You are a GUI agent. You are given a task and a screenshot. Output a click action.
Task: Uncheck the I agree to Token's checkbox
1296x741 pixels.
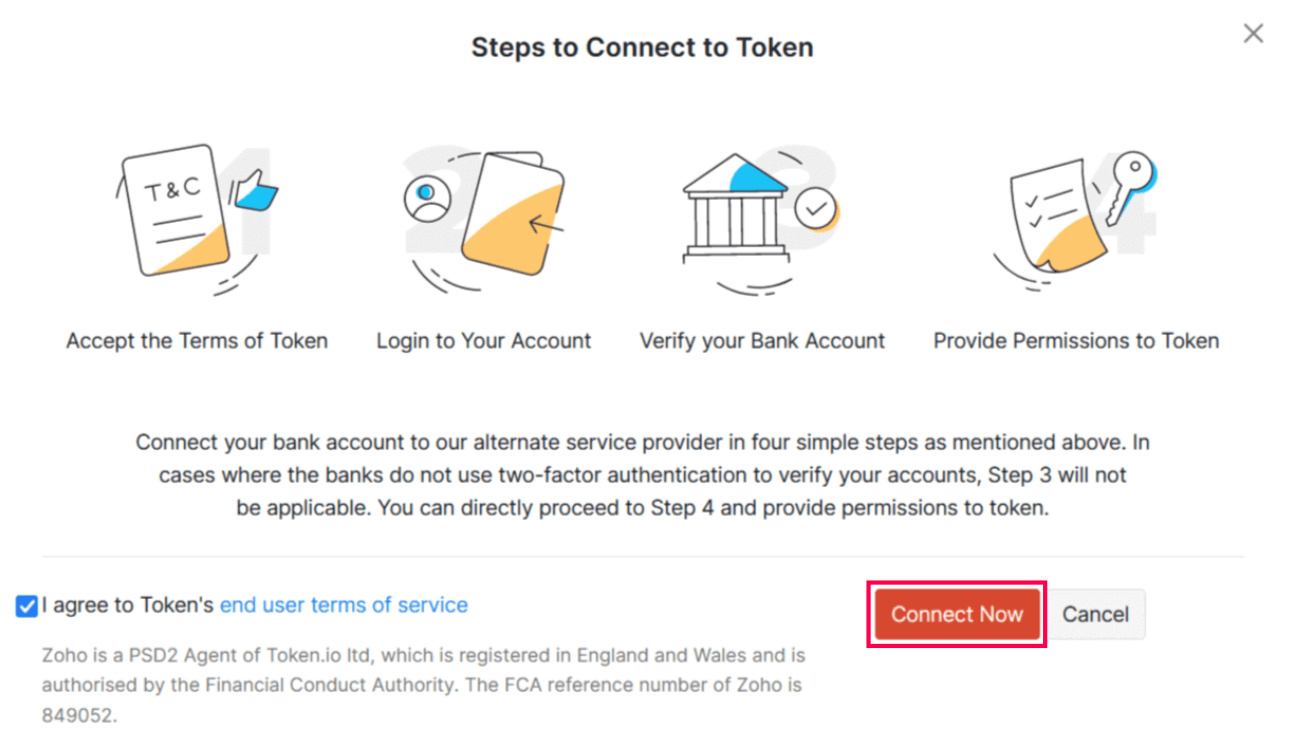coord(27,604)
